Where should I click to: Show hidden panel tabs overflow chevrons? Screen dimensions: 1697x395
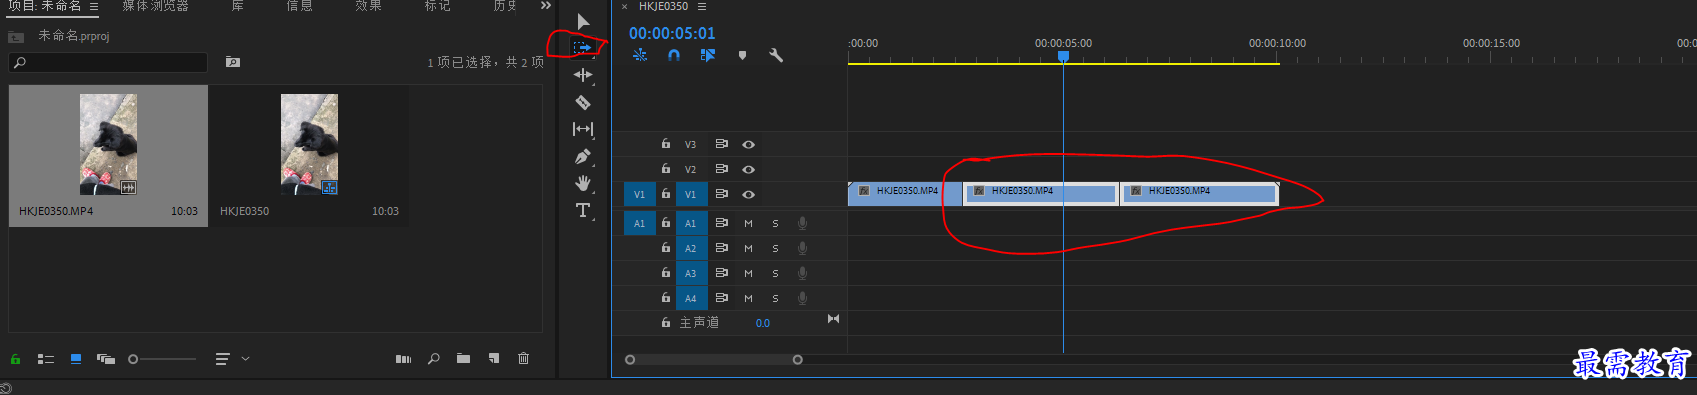[546, 6]
